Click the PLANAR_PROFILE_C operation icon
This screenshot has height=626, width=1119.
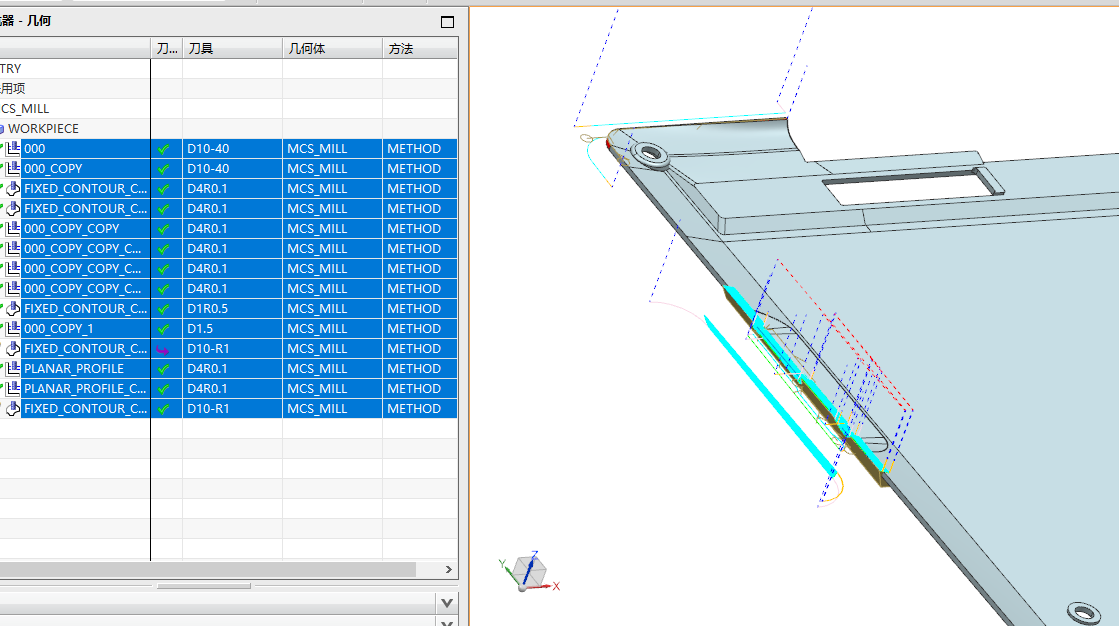coord(13,388)
